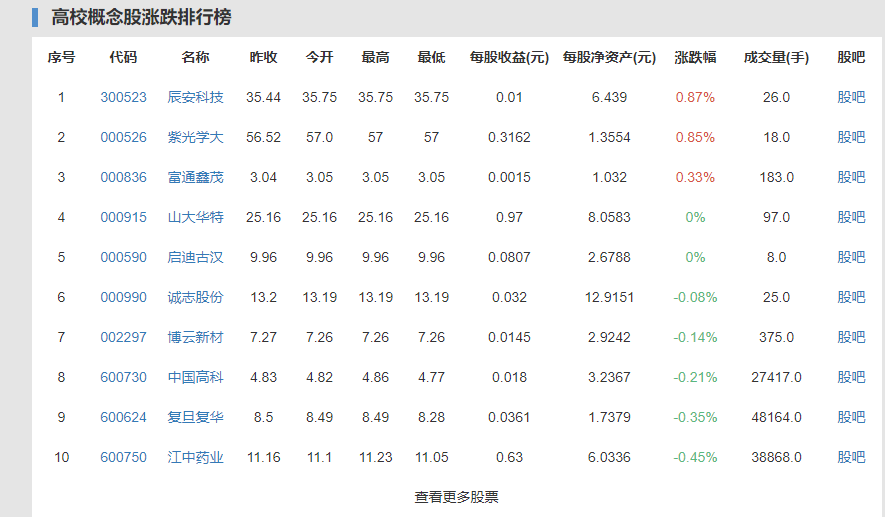Image resolution: width=885 pixels, height=517 pixels.
Task: Click stock name 江中药业
Action: pyautogui.click(x=195, y=457)
